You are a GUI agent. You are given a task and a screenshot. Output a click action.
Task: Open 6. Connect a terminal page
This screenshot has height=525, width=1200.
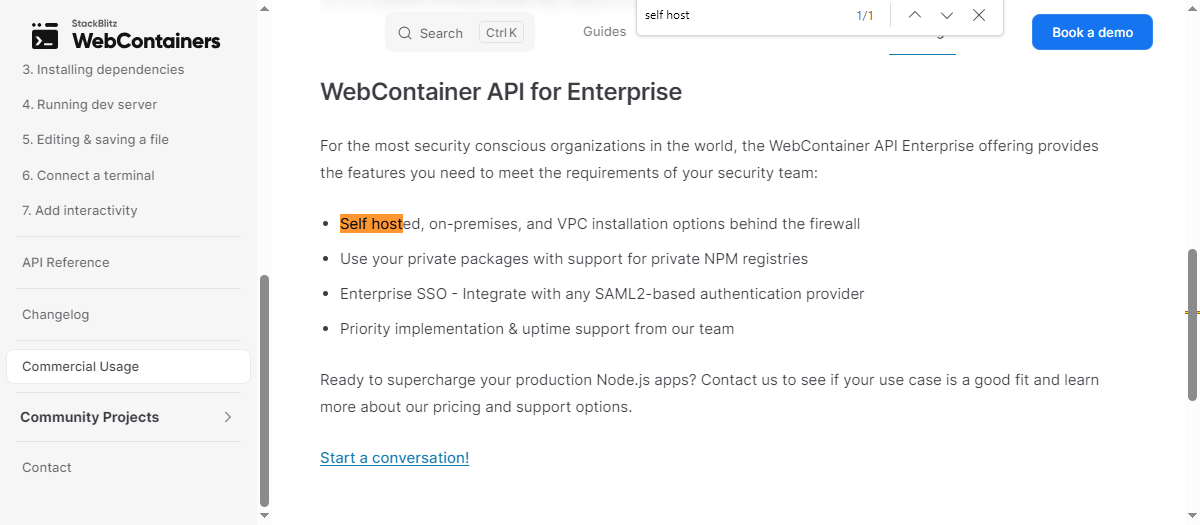pos(88,175)
